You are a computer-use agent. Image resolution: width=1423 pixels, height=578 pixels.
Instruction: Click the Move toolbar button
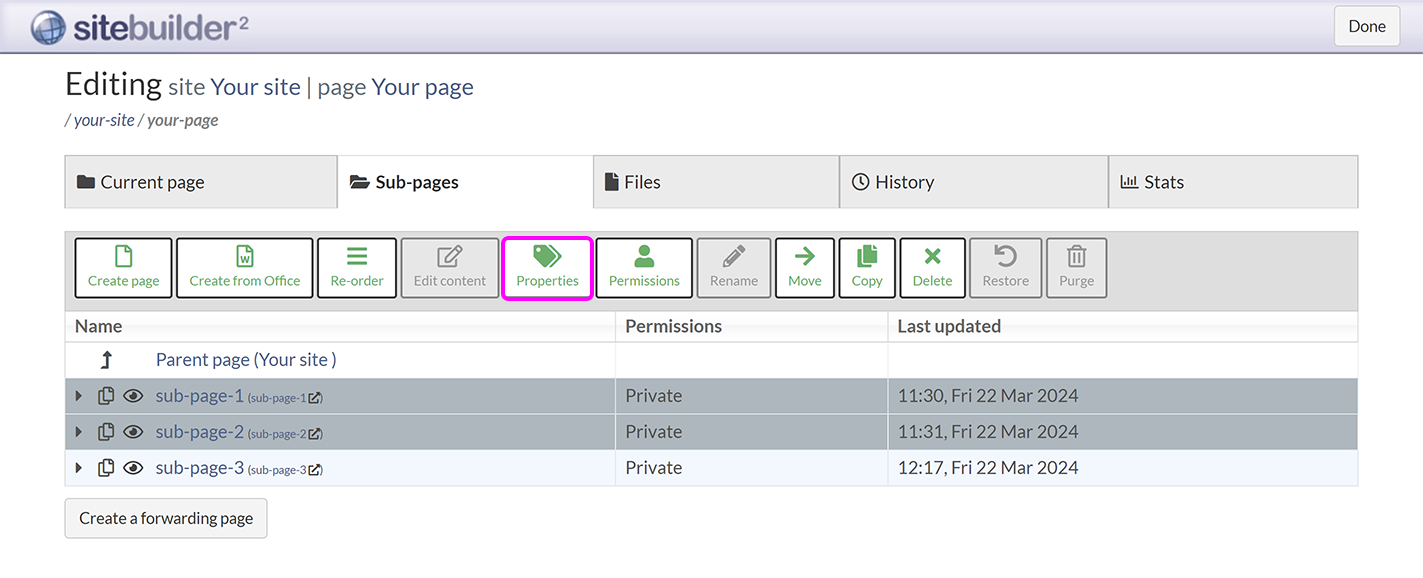coord(804,268)
